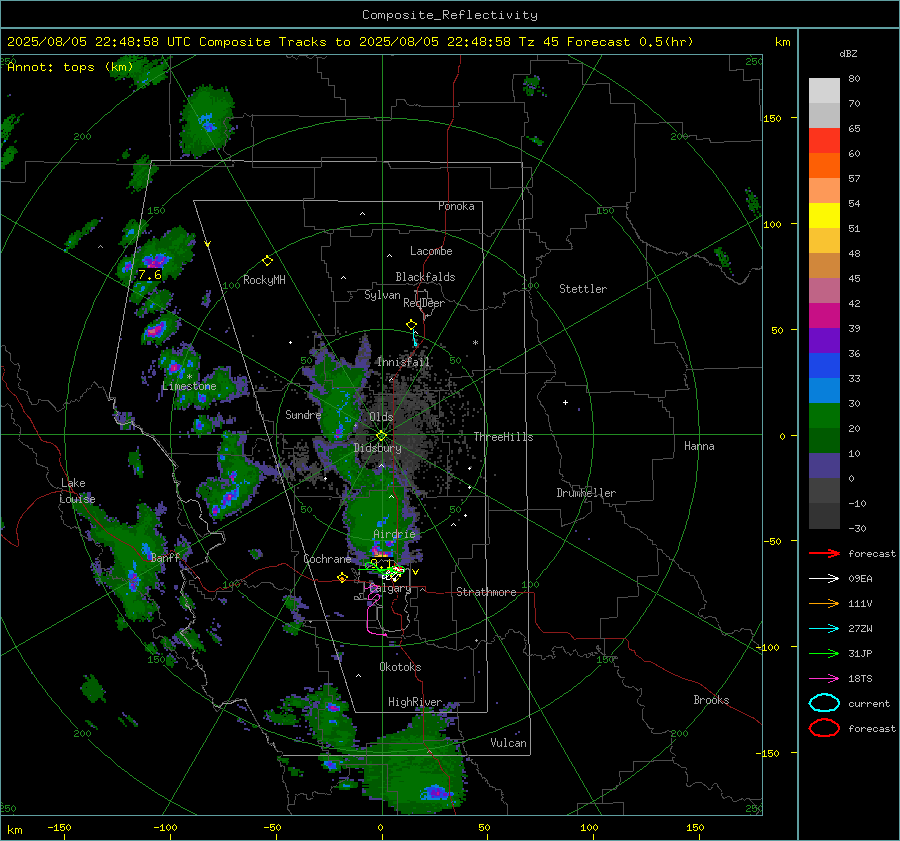Click the Composite_Reflectivity title

(450, 15)
